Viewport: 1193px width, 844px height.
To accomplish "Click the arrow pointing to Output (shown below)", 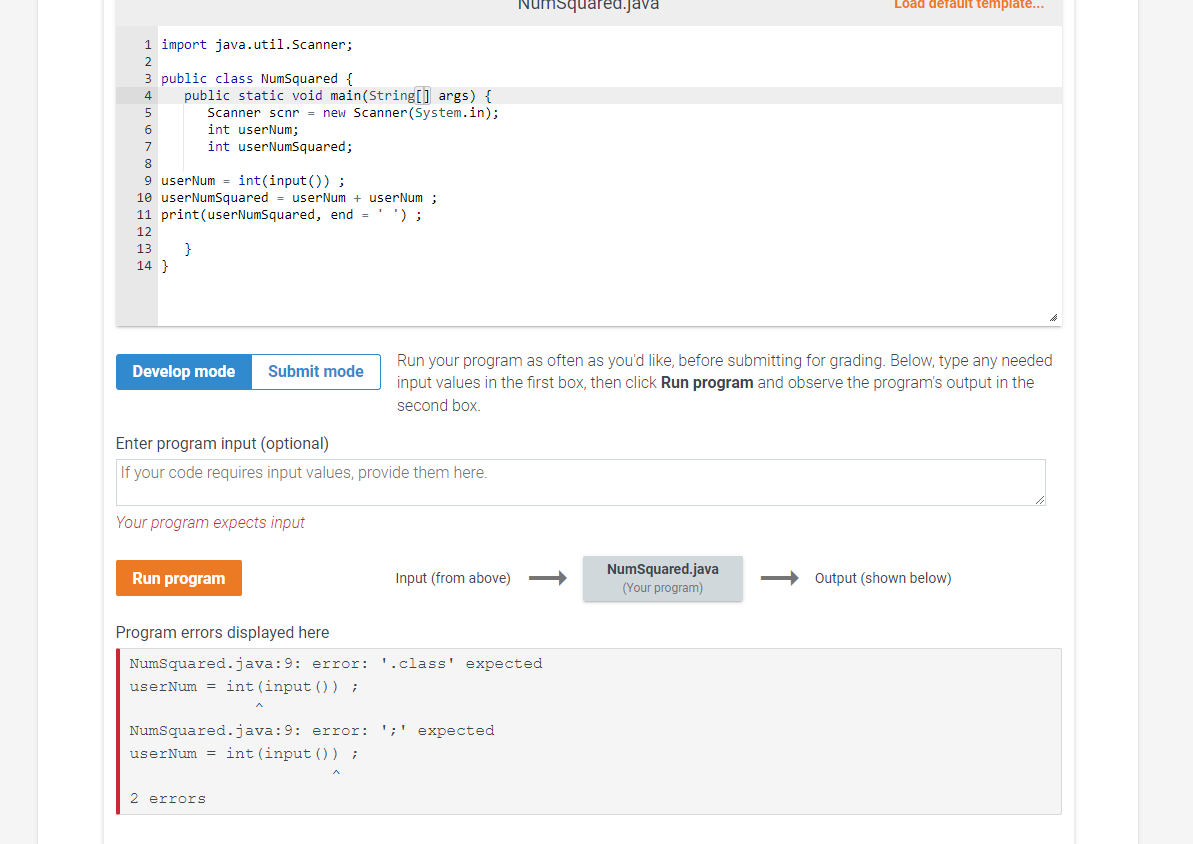I will tap(780, 578).
